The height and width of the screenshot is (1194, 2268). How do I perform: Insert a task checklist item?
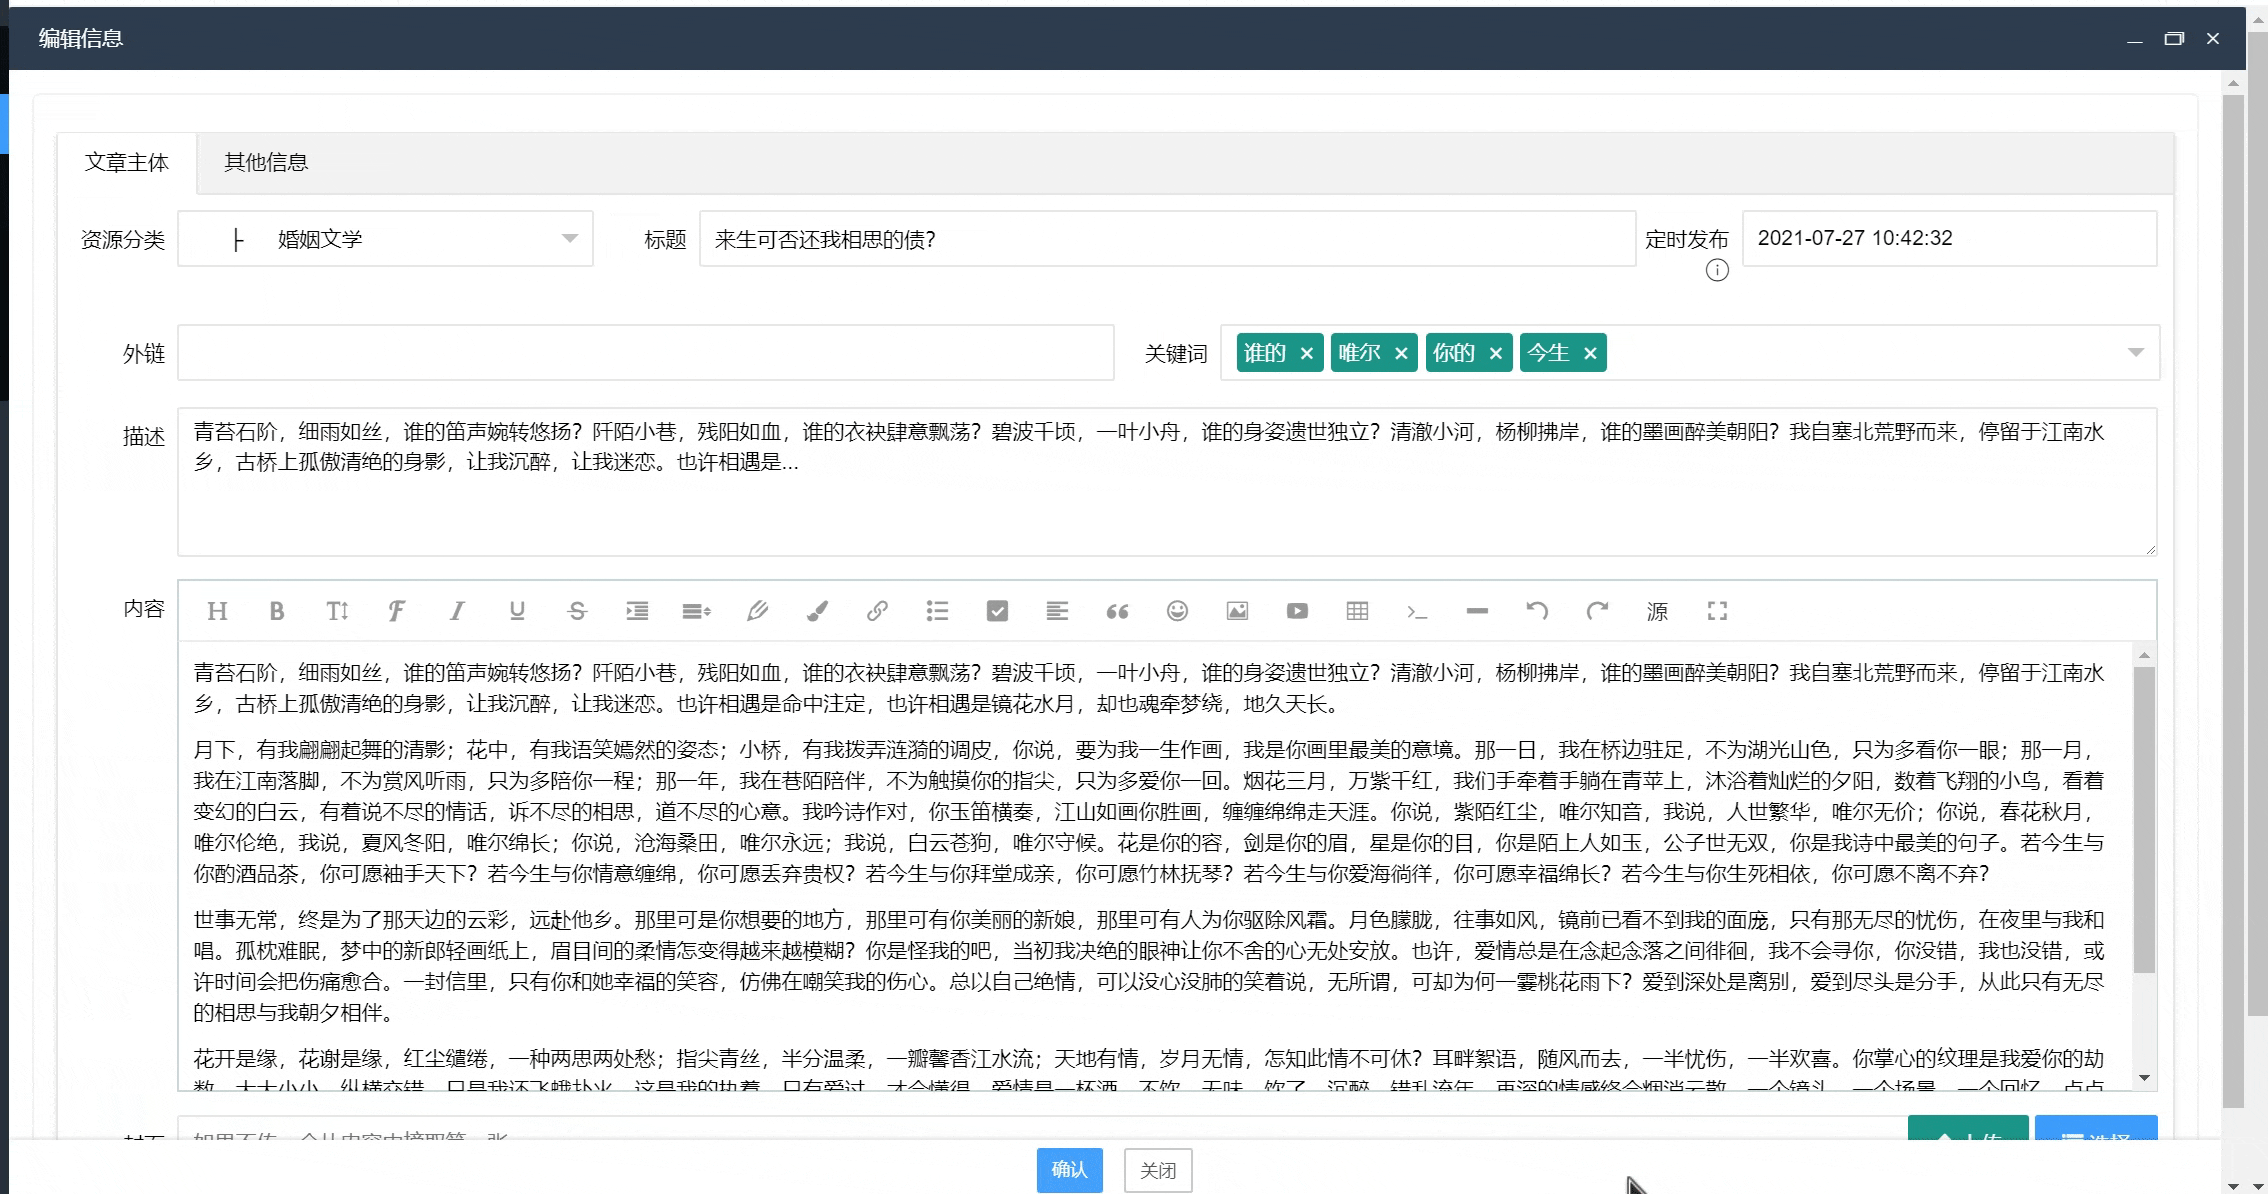997,611
